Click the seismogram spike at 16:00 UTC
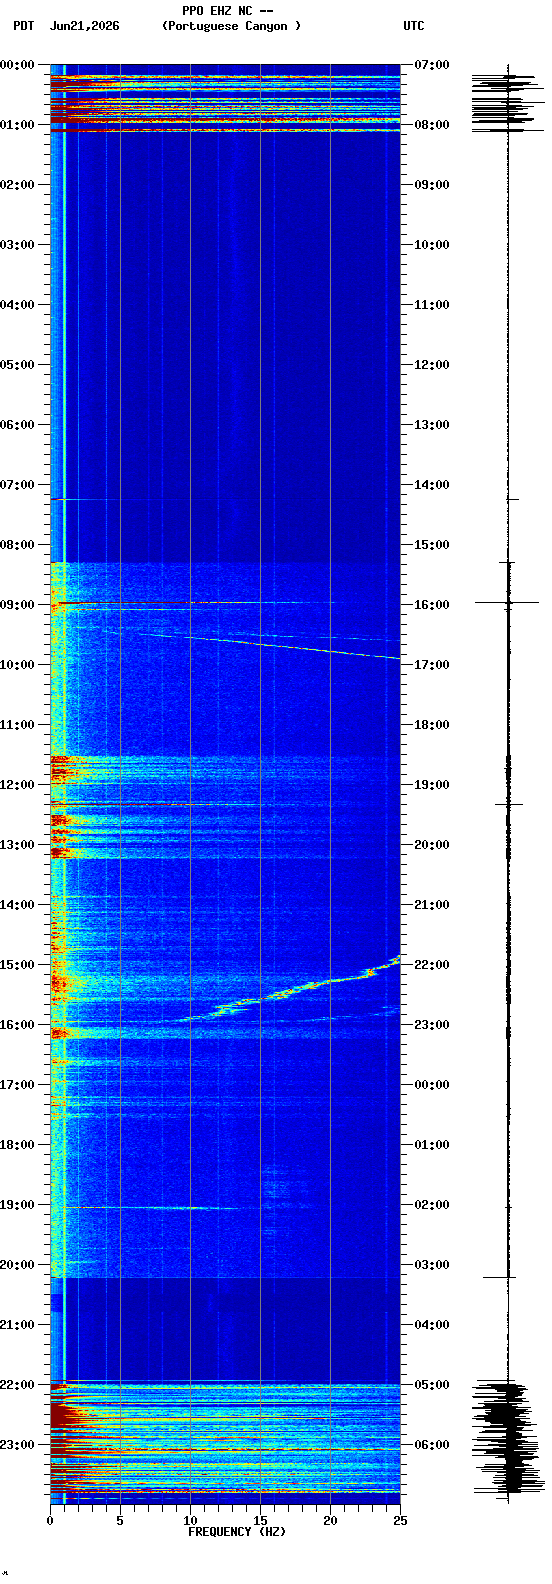The width and height of the screenshot is (552, 1584). (507, 602)
